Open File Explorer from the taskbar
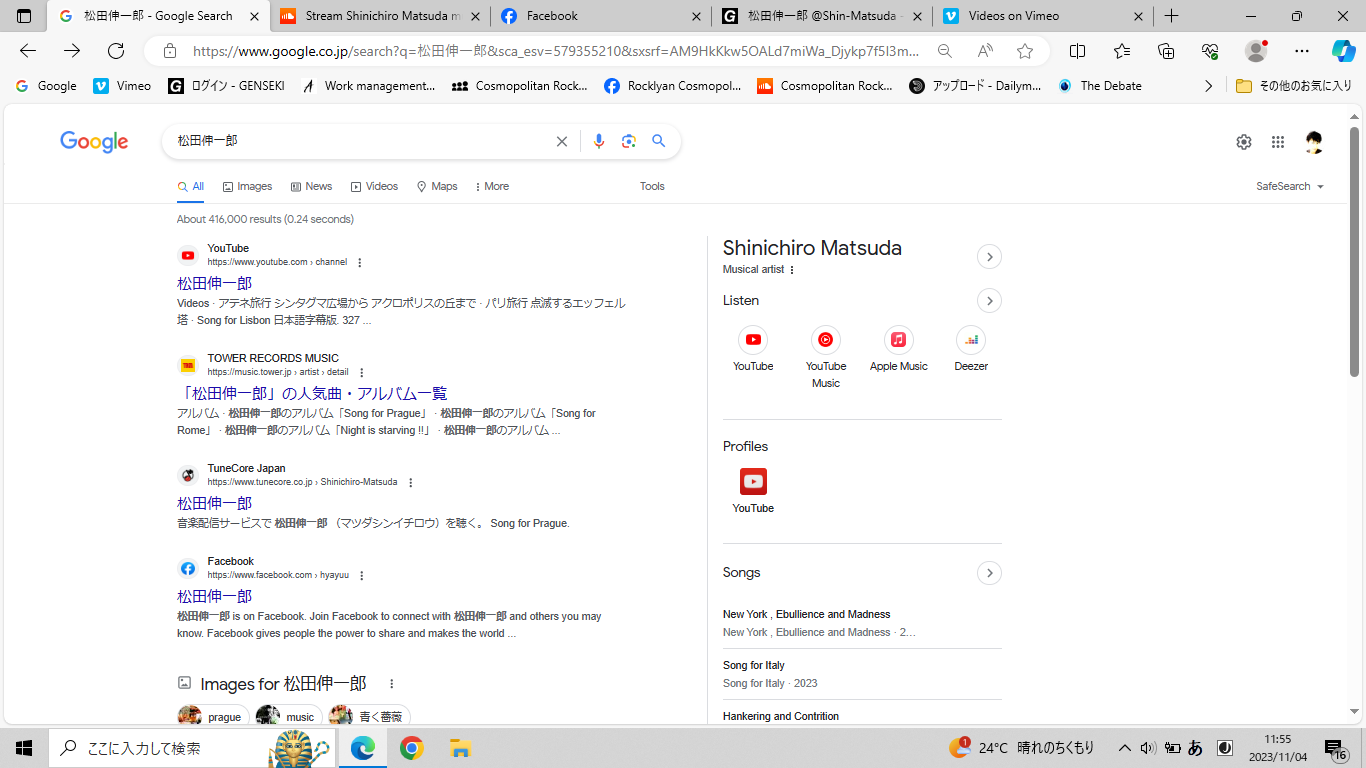The height and width of the screenshot is (768, 1366). 459,748
